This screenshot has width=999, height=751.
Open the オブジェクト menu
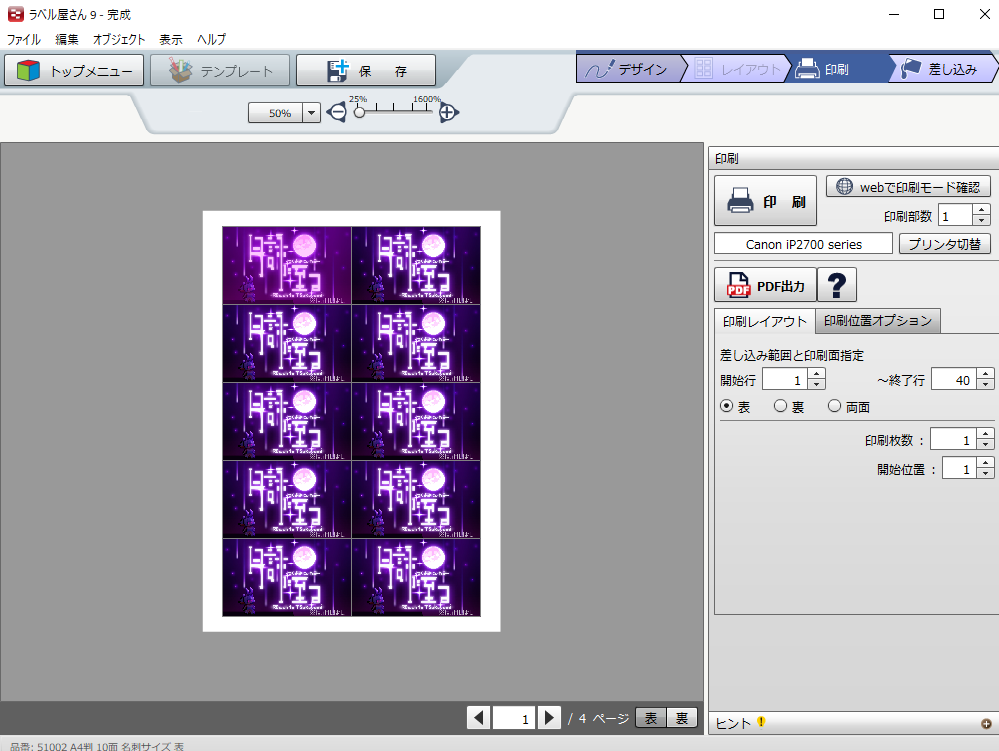click(119, 39)
